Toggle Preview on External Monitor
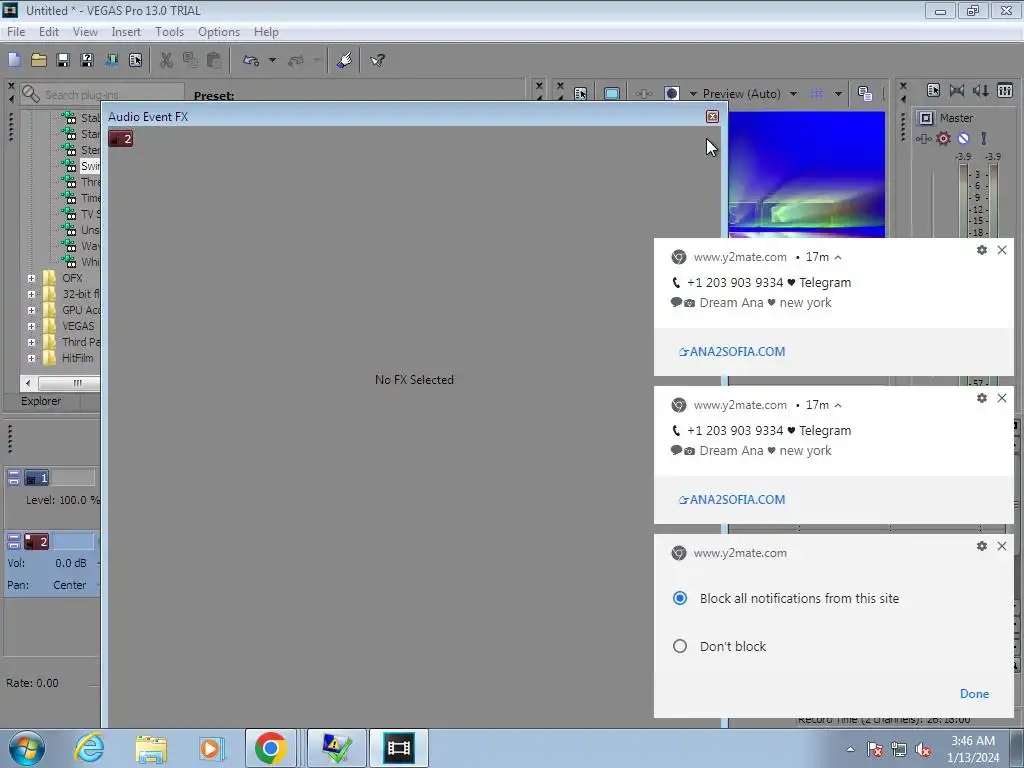This screenshot has height=768, width=1024. pyautogui.click(x=612, y=93)
